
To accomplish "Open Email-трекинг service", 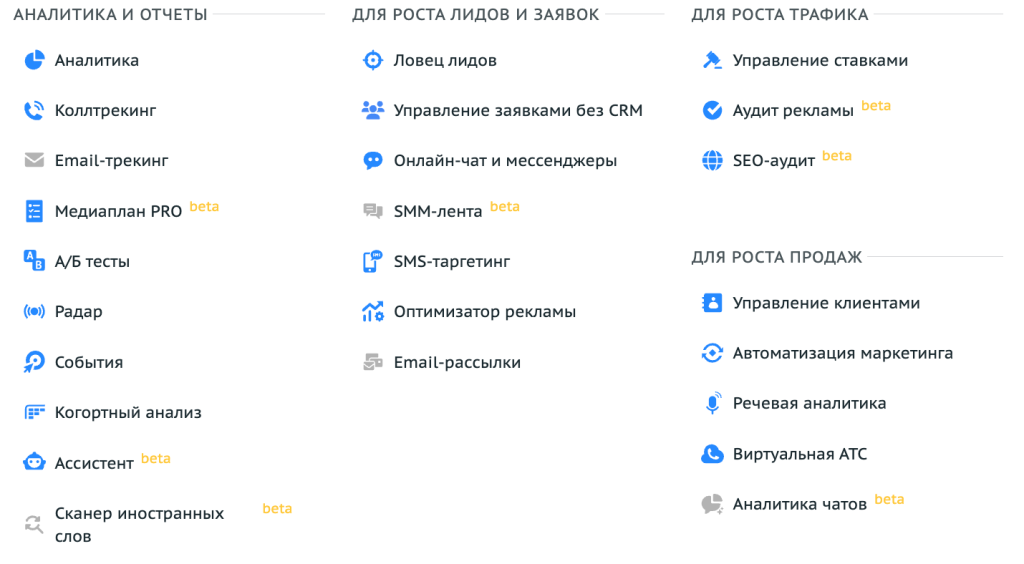I will pyautogui.click(x=112, y=160).
